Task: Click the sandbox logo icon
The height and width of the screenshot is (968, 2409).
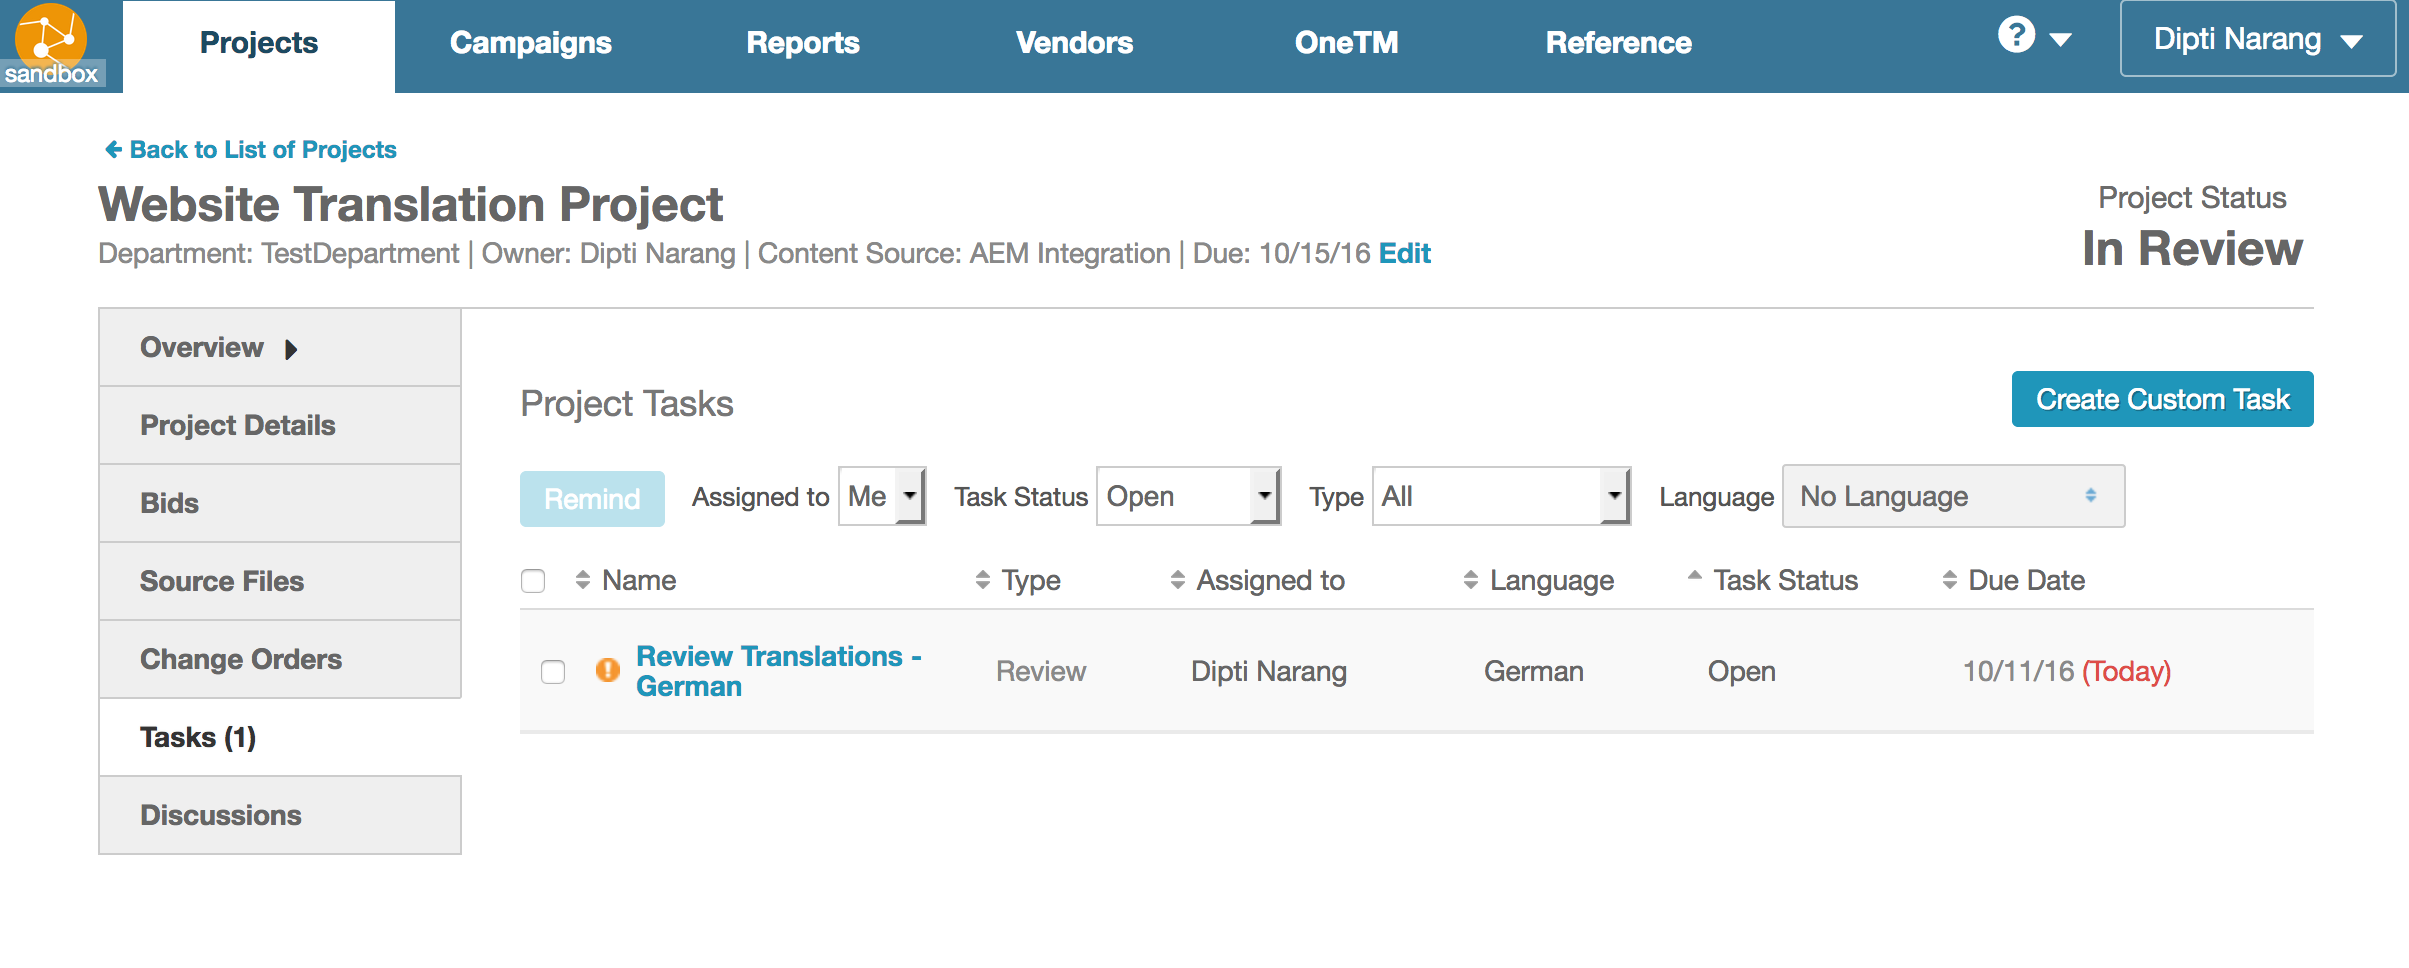Action: pos(52,44)
